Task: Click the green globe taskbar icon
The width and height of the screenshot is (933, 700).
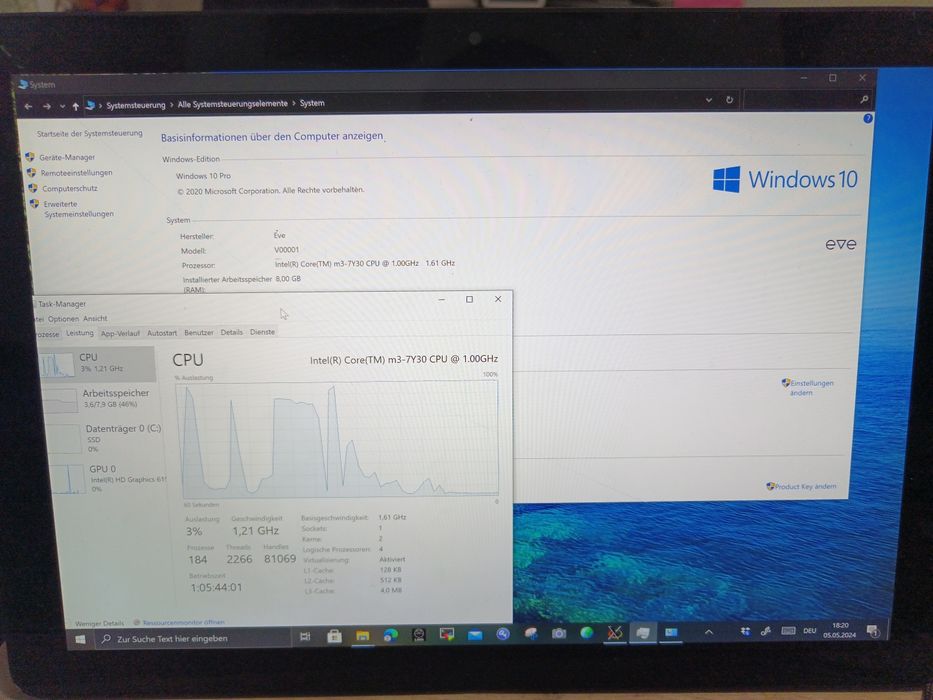Action: pyautogui.click(x=587, y=633)
